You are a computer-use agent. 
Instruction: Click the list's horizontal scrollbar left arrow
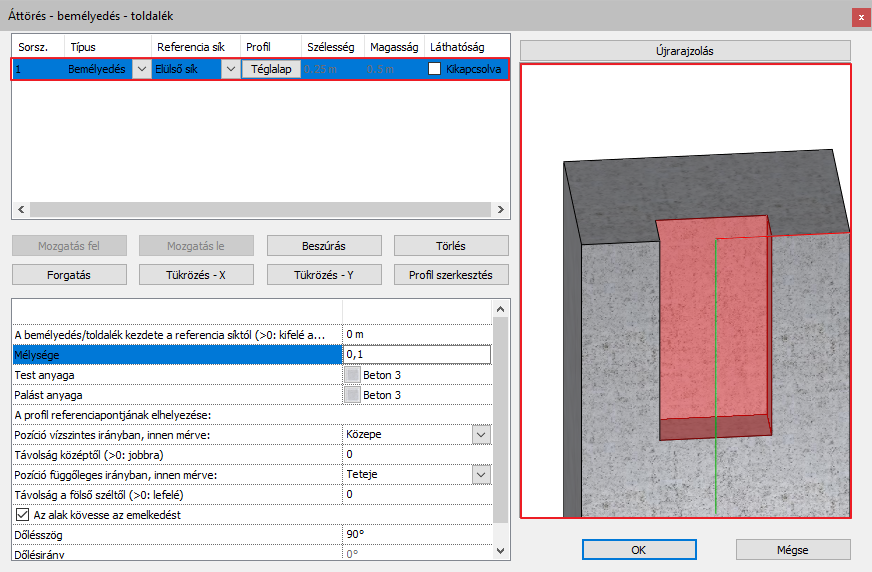[21, 210]
